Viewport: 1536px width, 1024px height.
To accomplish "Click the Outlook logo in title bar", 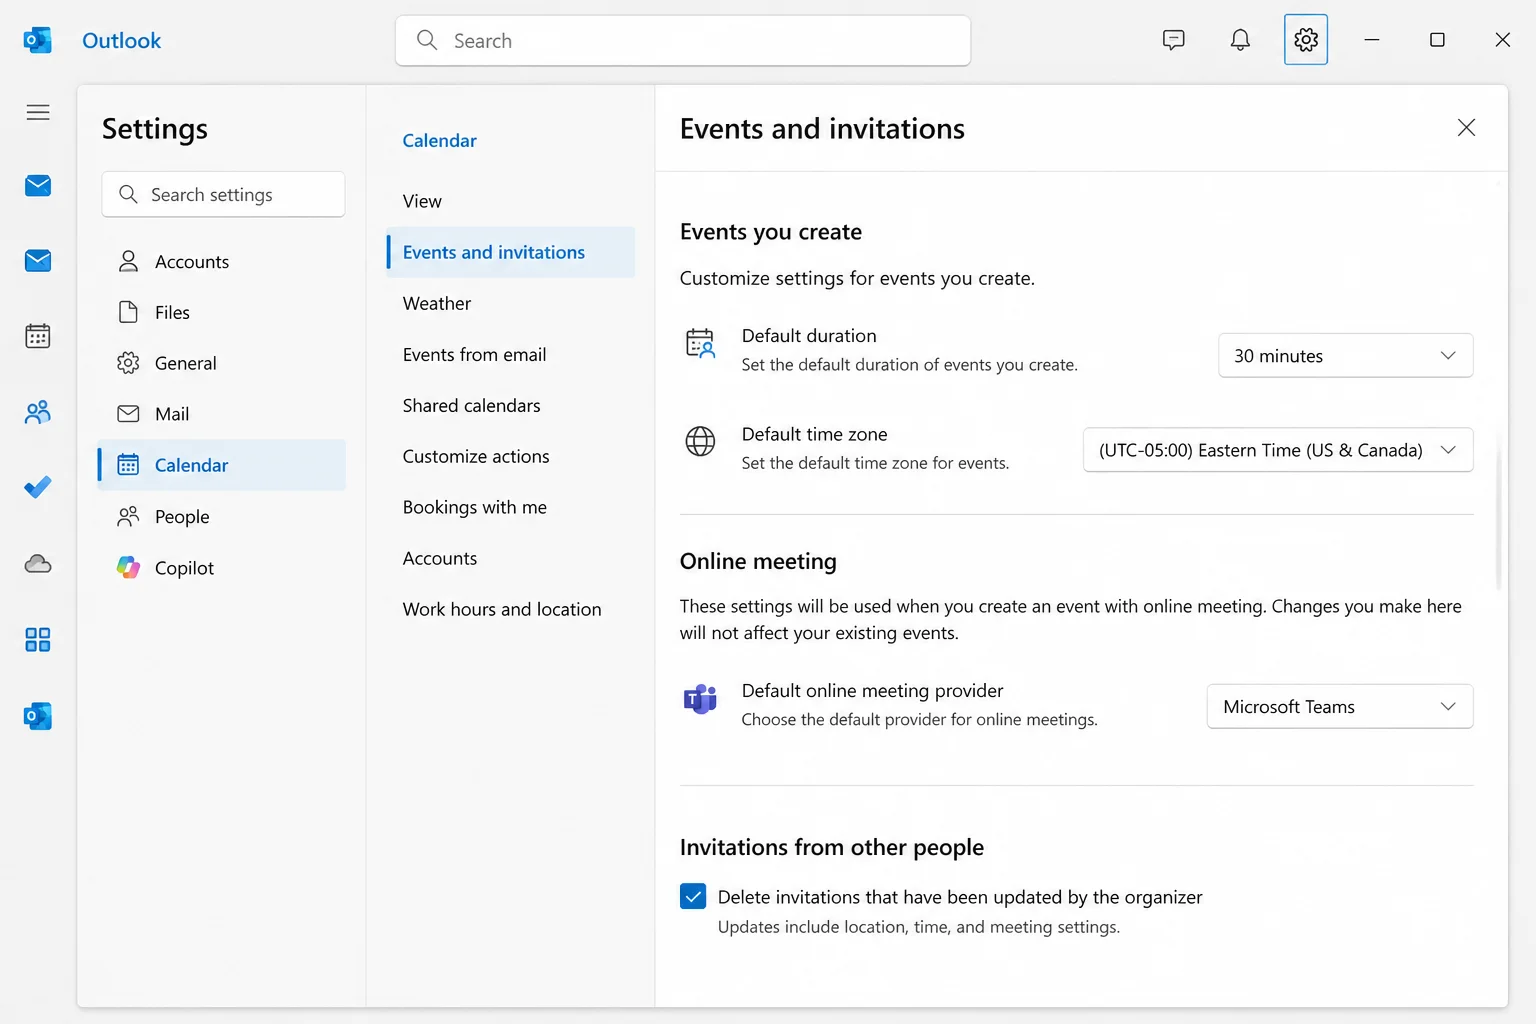I will 38,40.
